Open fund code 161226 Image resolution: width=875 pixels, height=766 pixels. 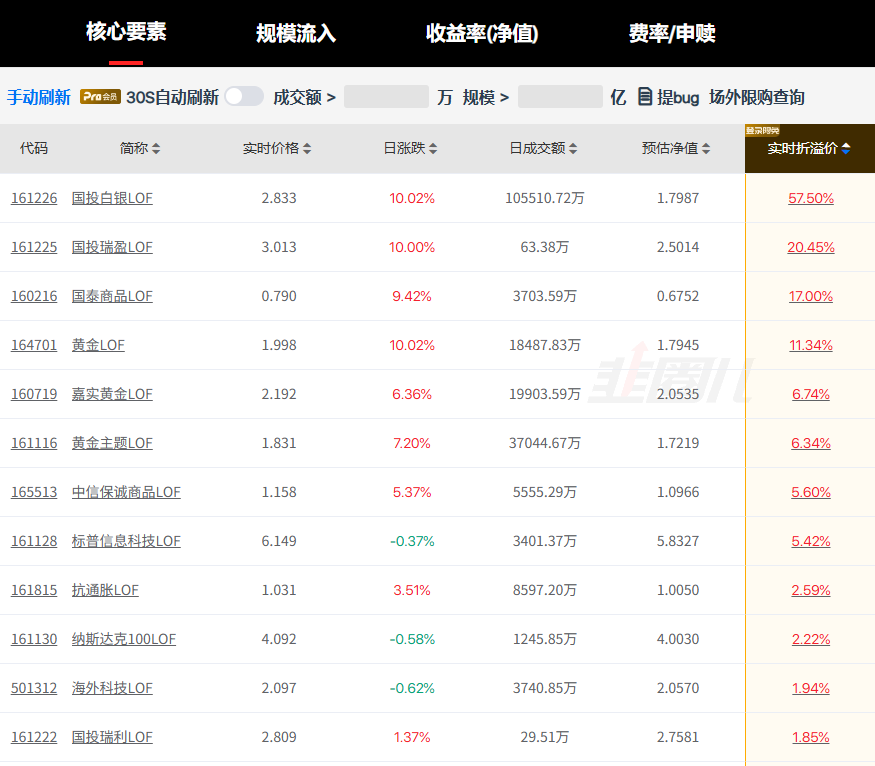[34, 198]
